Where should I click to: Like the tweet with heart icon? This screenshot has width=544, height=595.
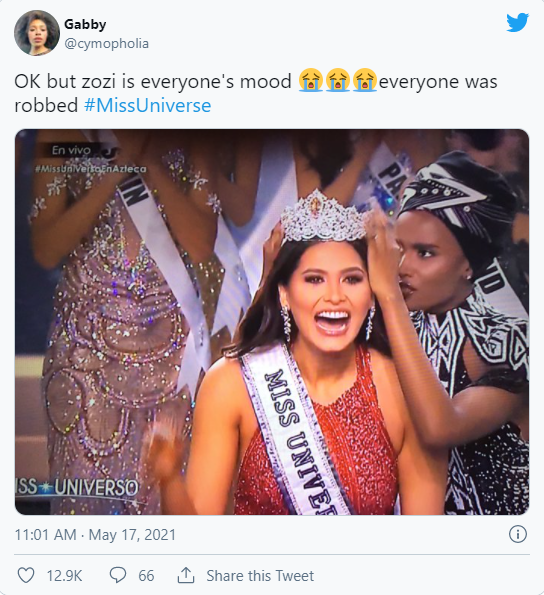[x=26, y=576]
